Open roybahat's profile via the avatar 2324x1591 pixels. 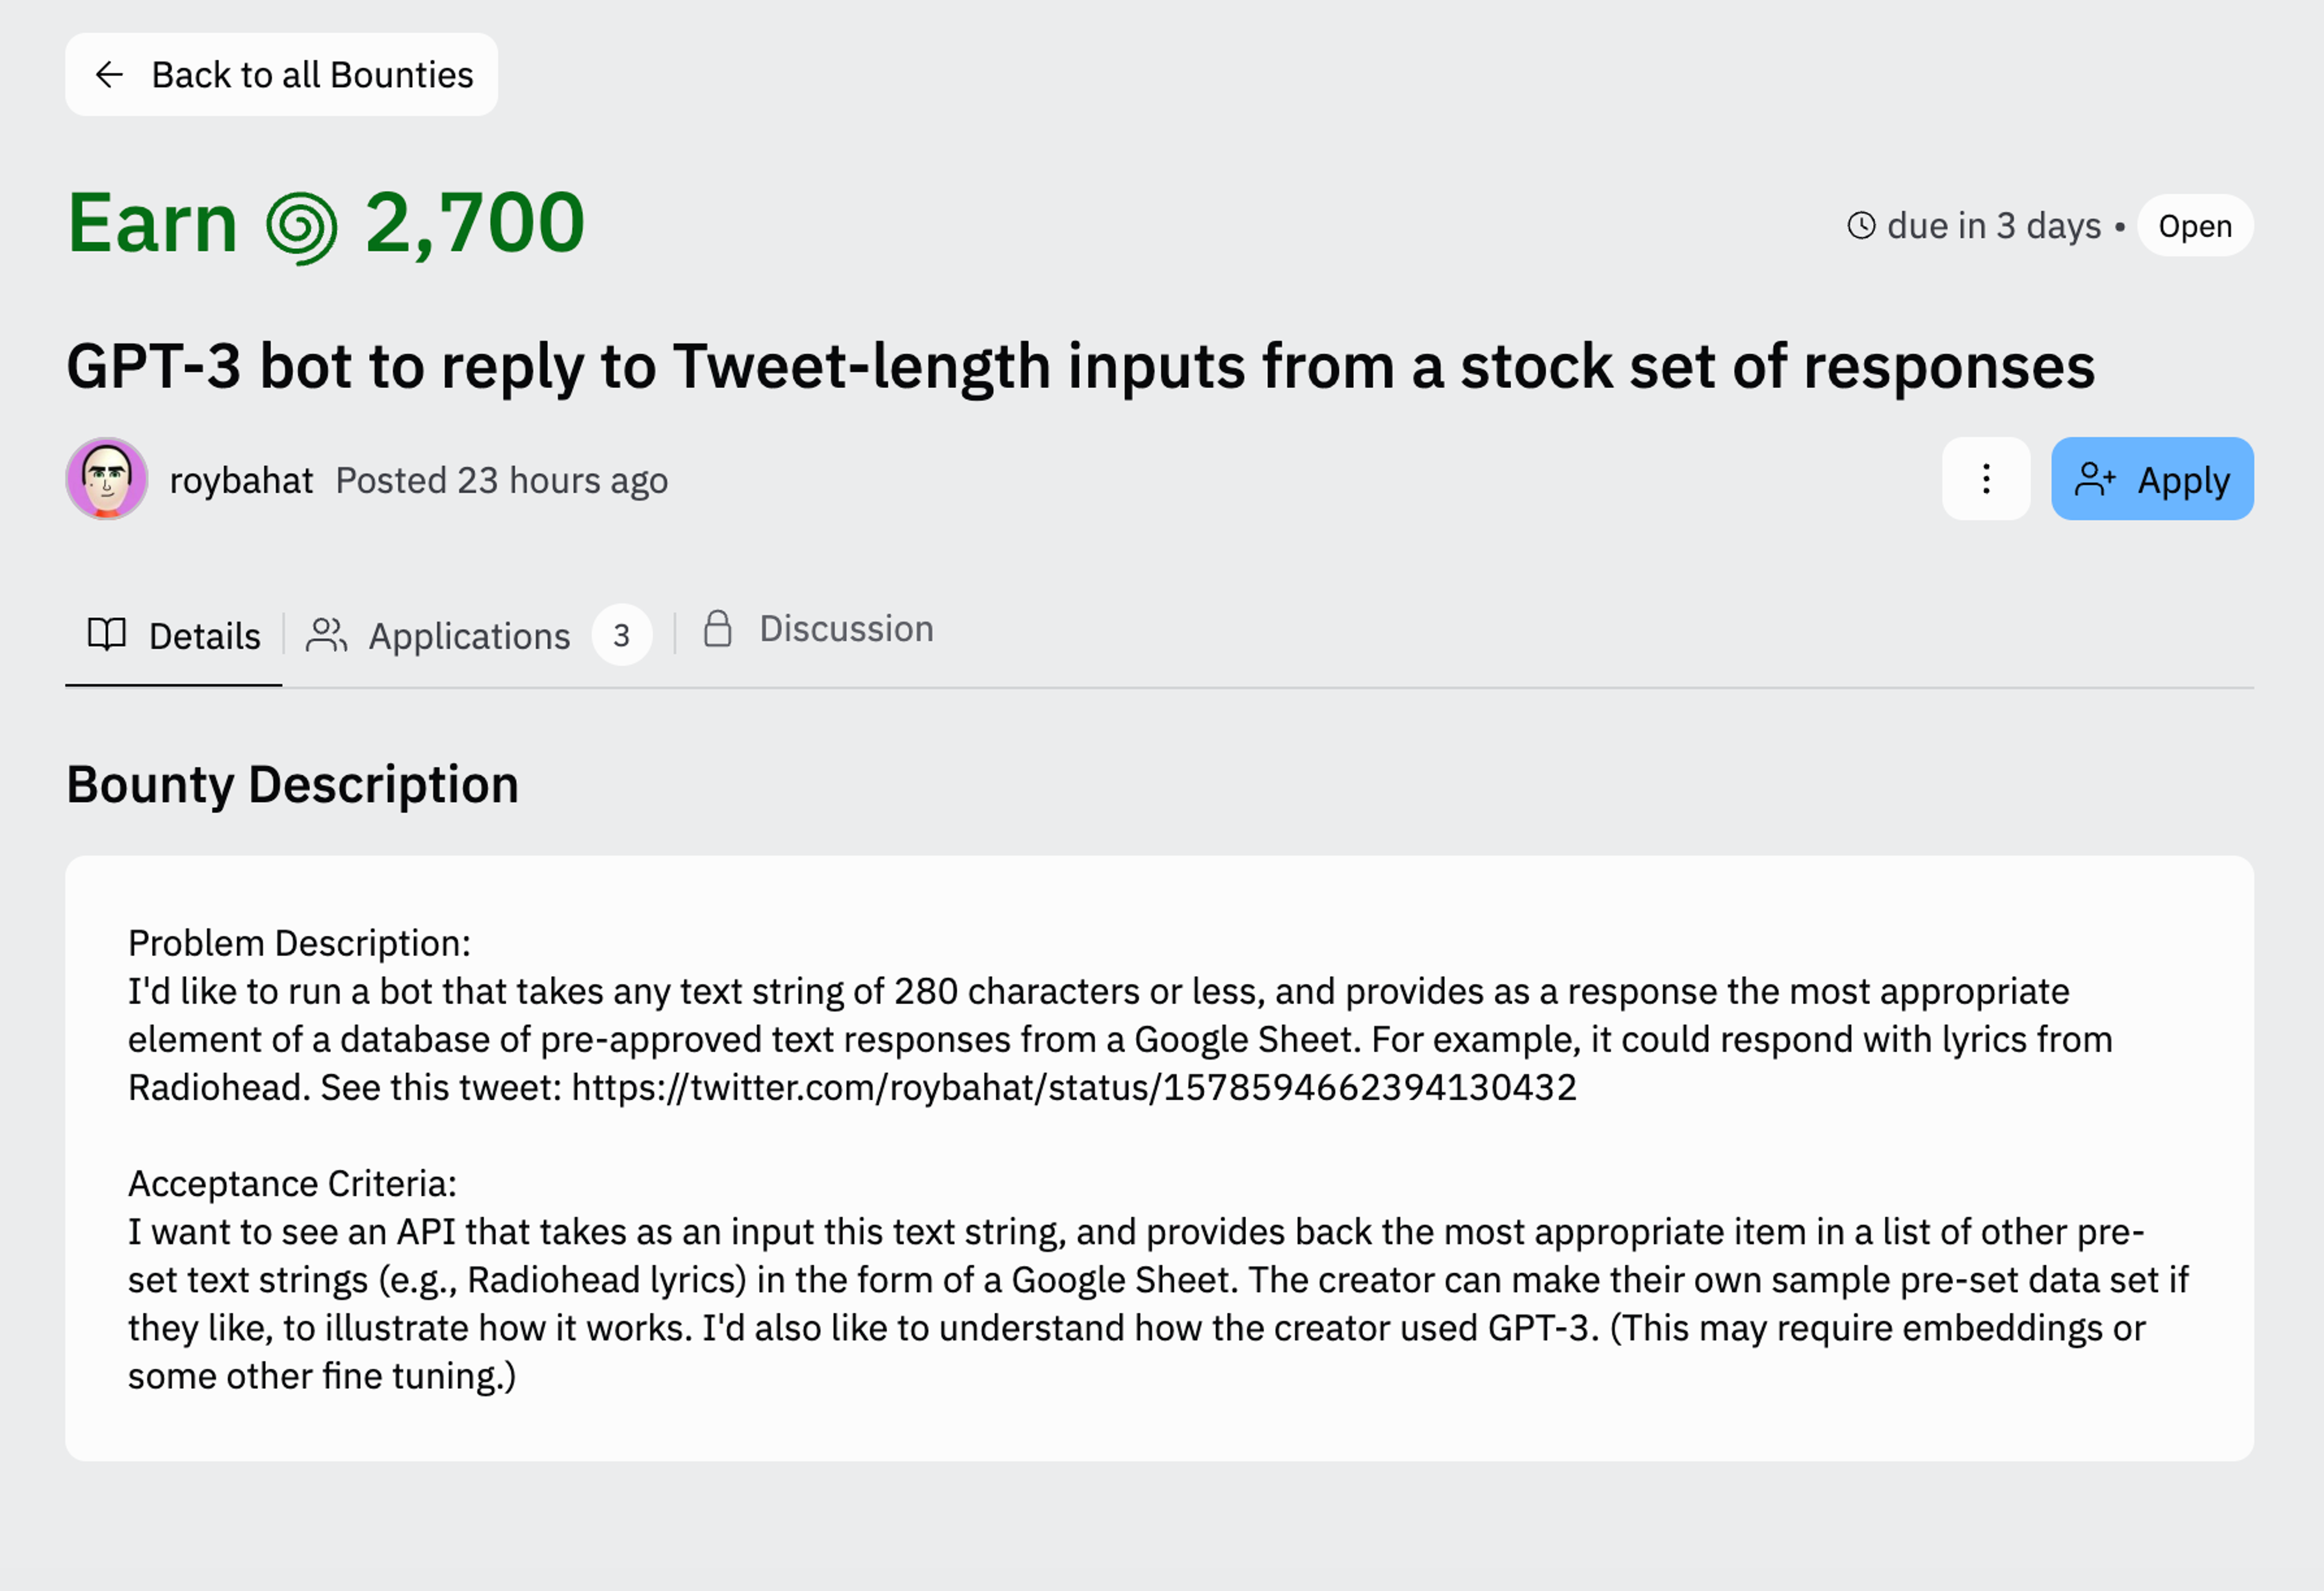click(107, 479)
